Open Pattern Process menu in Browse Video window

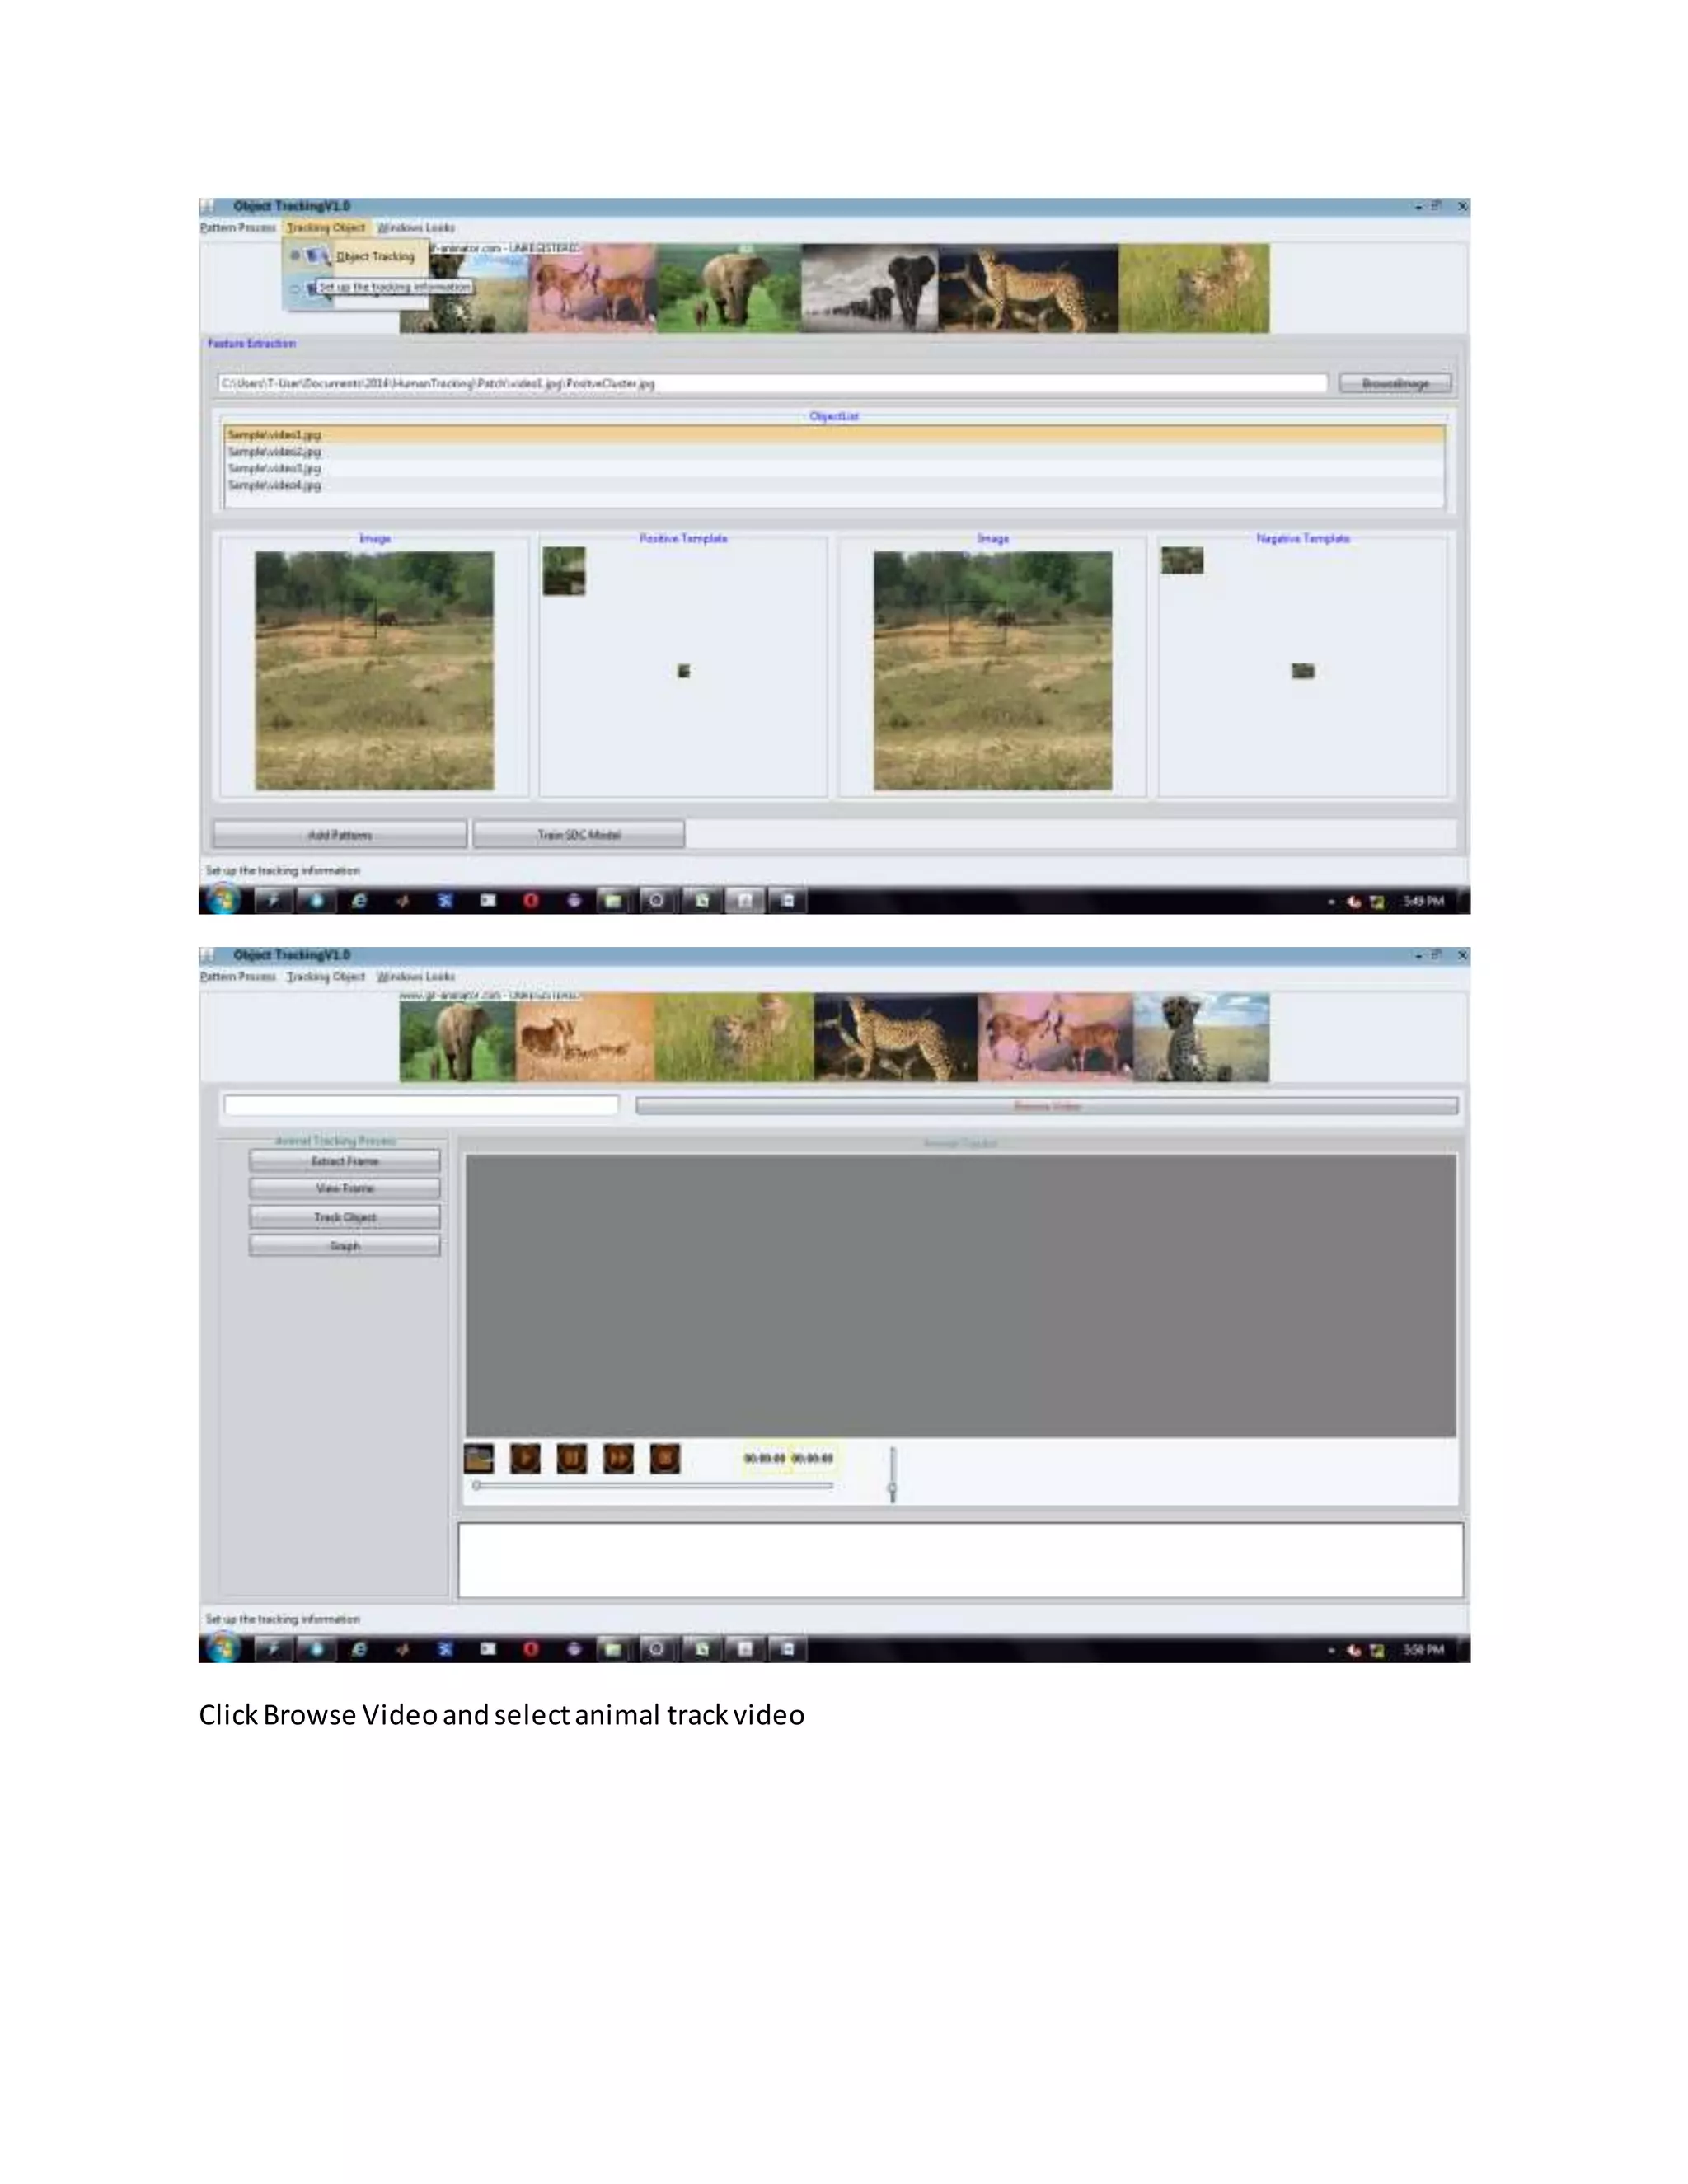238,976
